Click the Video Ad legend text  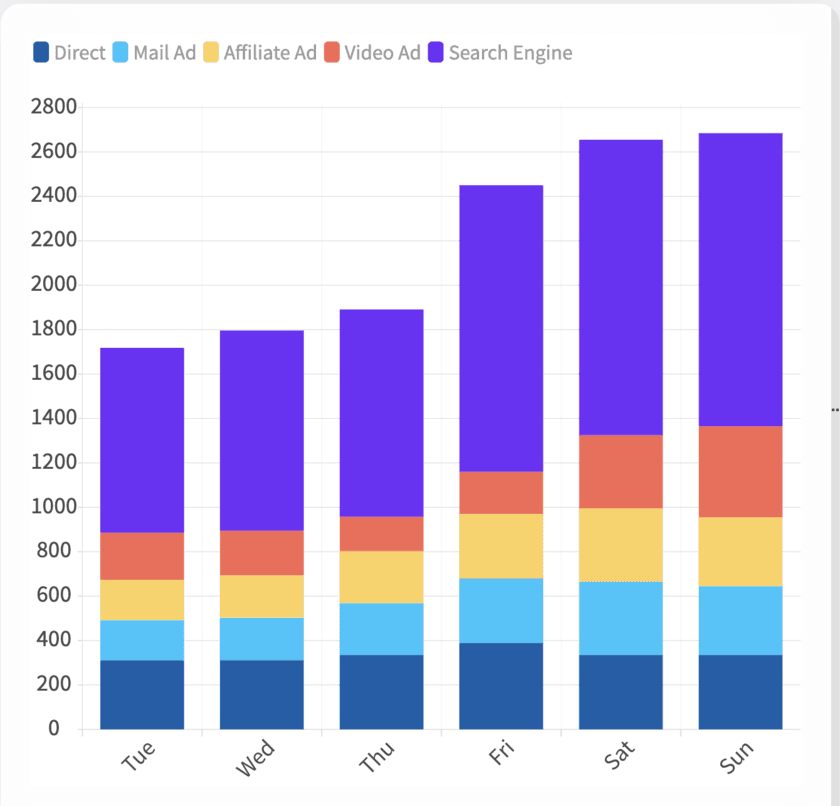(382, 52)
